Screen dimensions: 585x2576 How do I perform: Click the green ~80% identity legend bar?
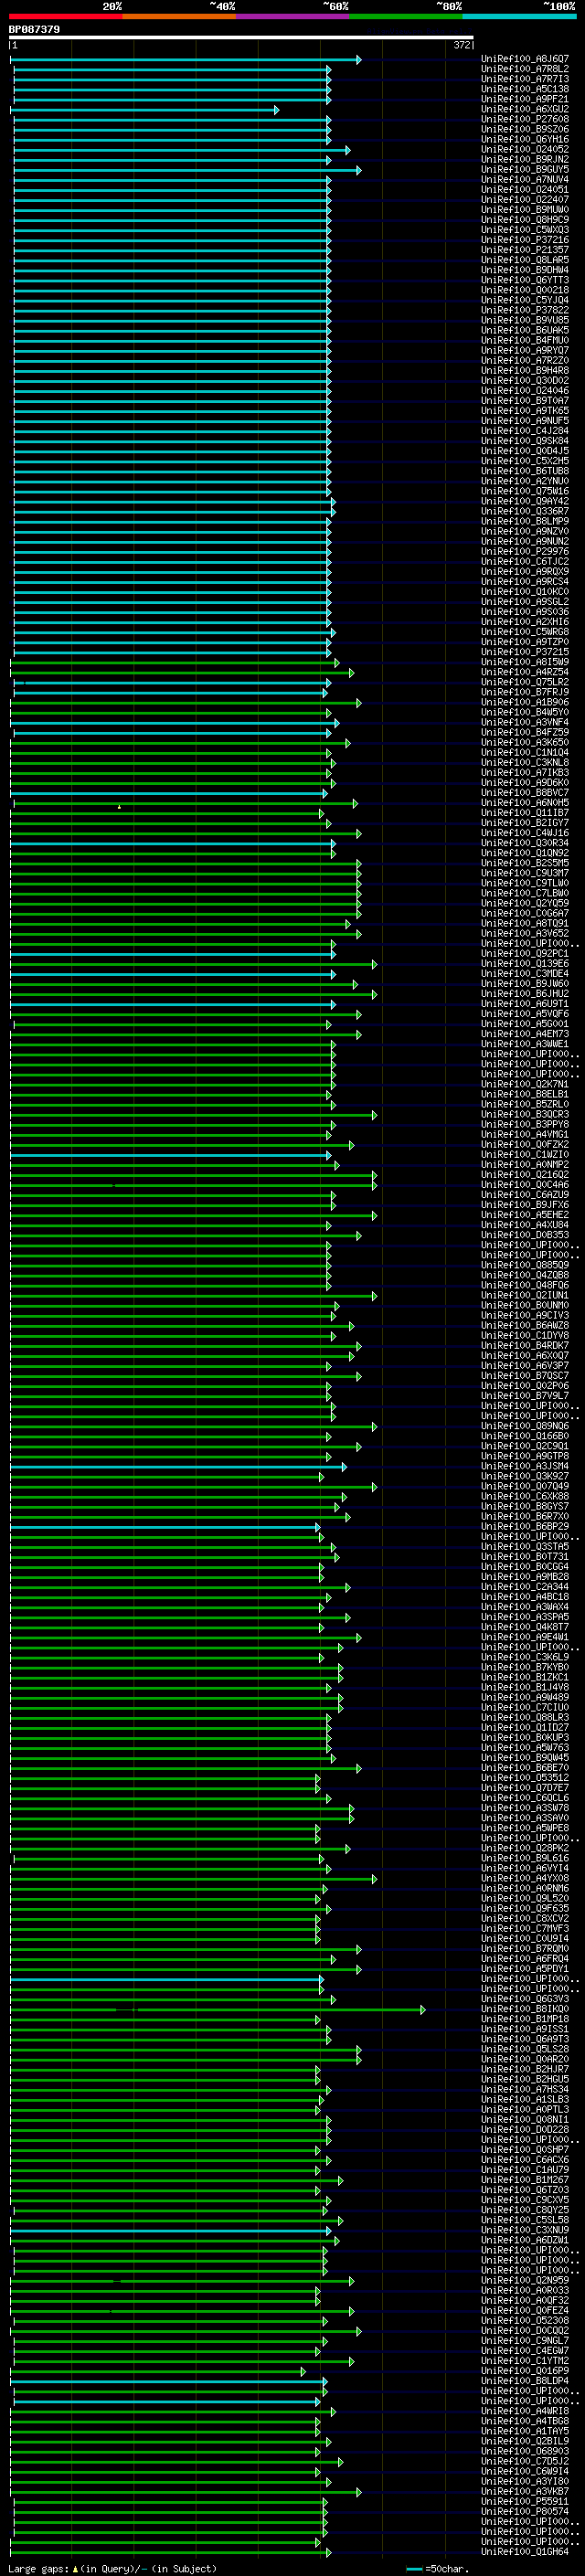(x=406, y=16)
